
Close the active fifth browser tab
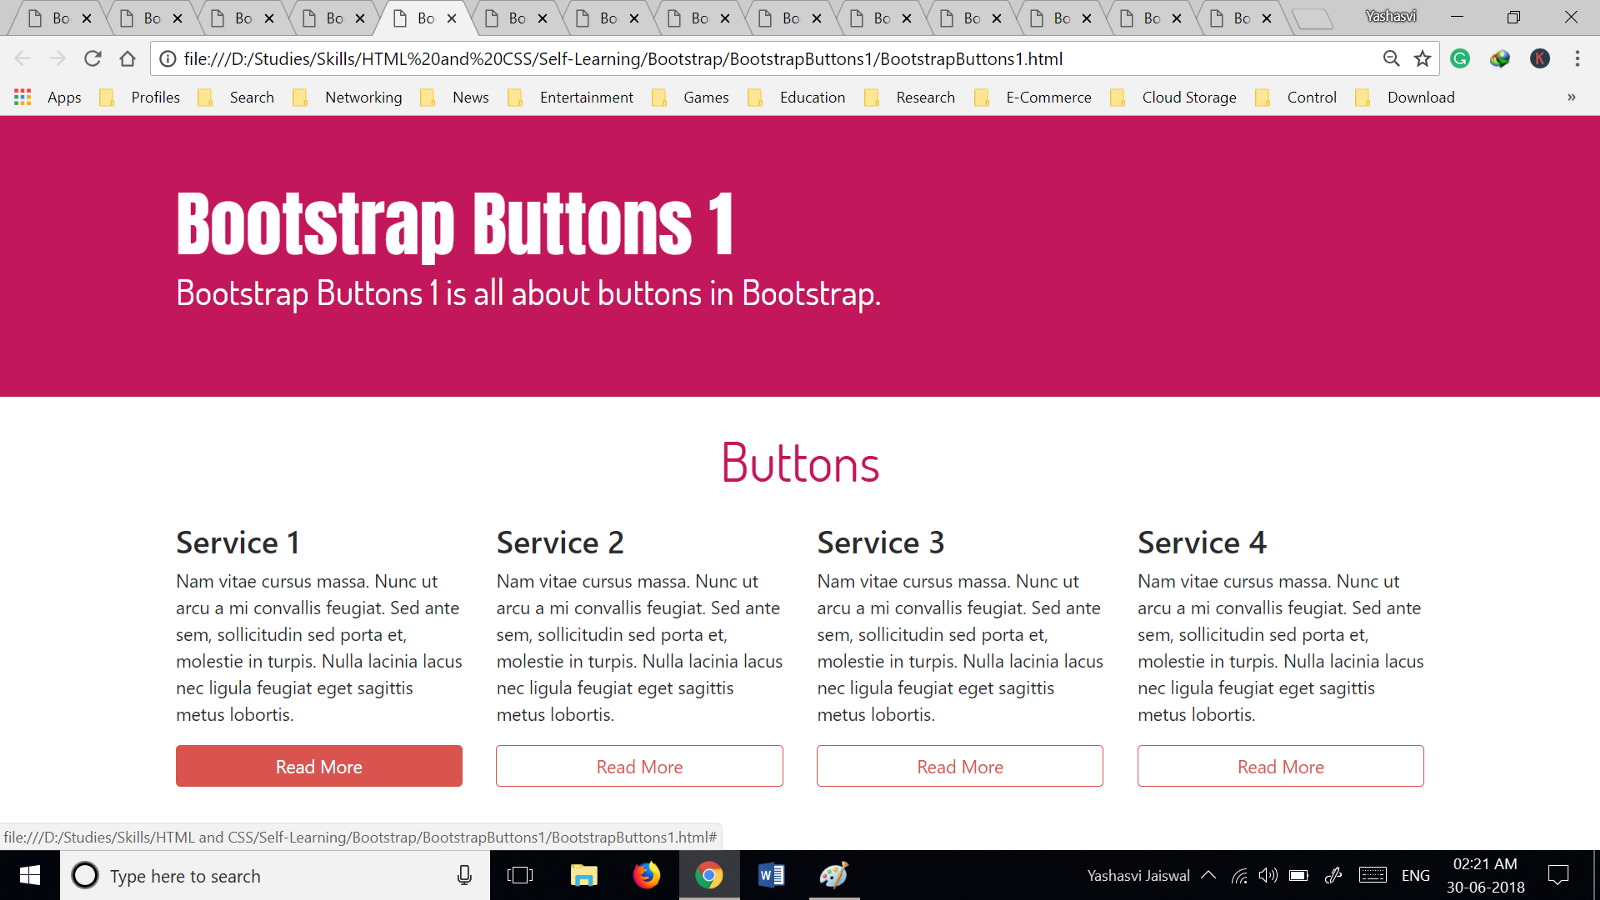[452, 18]
